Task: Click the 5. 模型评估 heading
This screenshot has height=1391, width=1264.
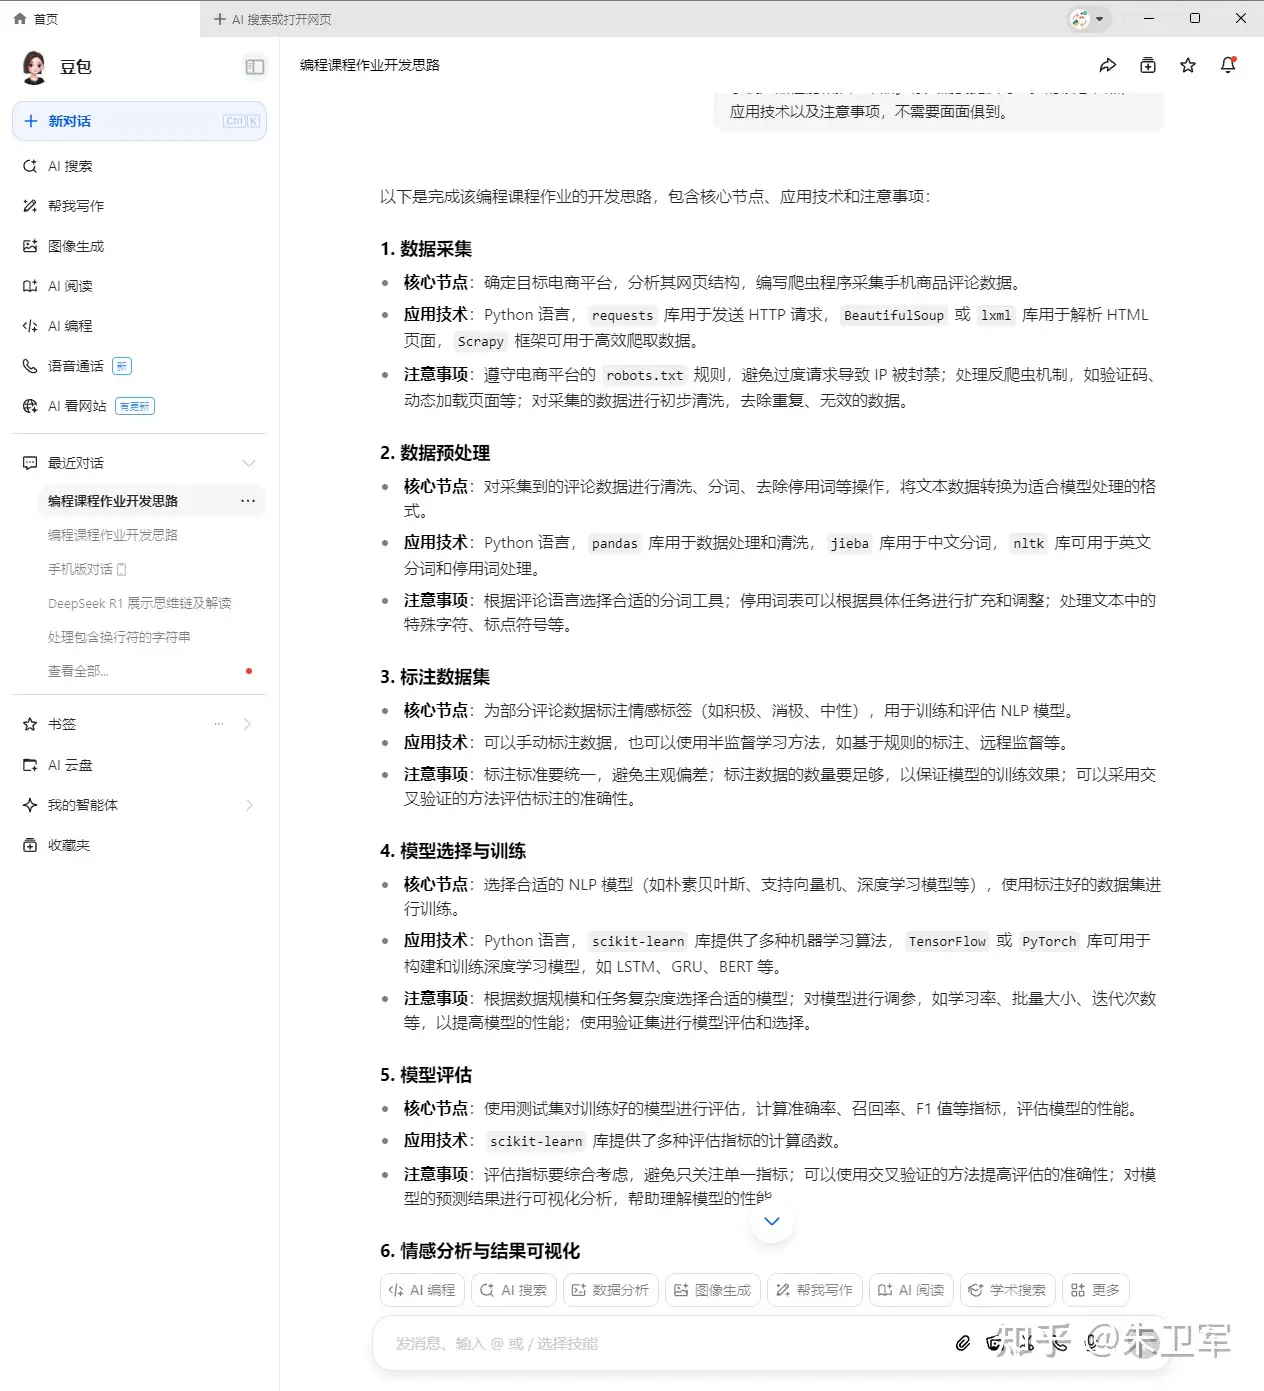Action: pyautogui.click(x=426, y=1075)
